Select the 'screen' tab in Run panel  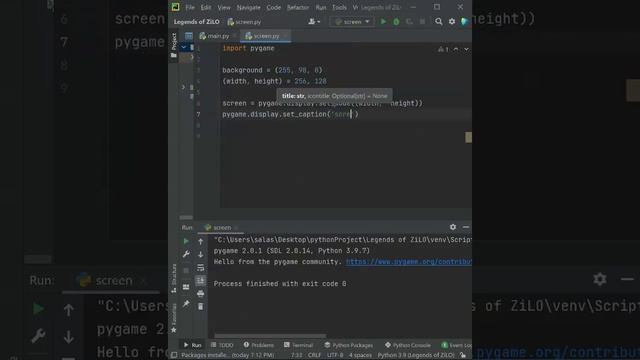click(x=221, y=227)
